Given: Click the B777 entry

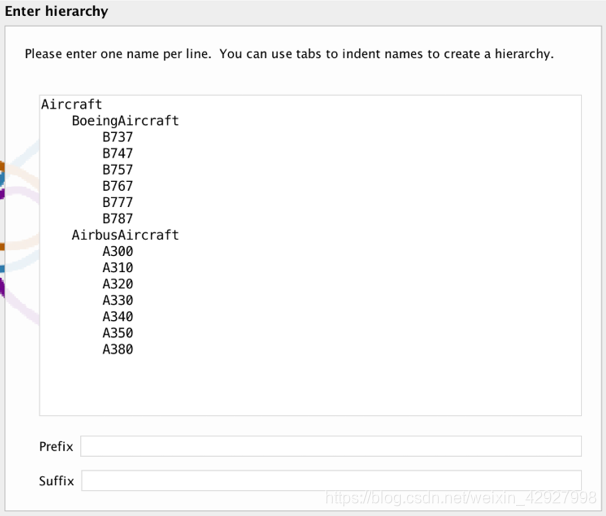Looking at the screenshot, I should click(x=117, y=202).
